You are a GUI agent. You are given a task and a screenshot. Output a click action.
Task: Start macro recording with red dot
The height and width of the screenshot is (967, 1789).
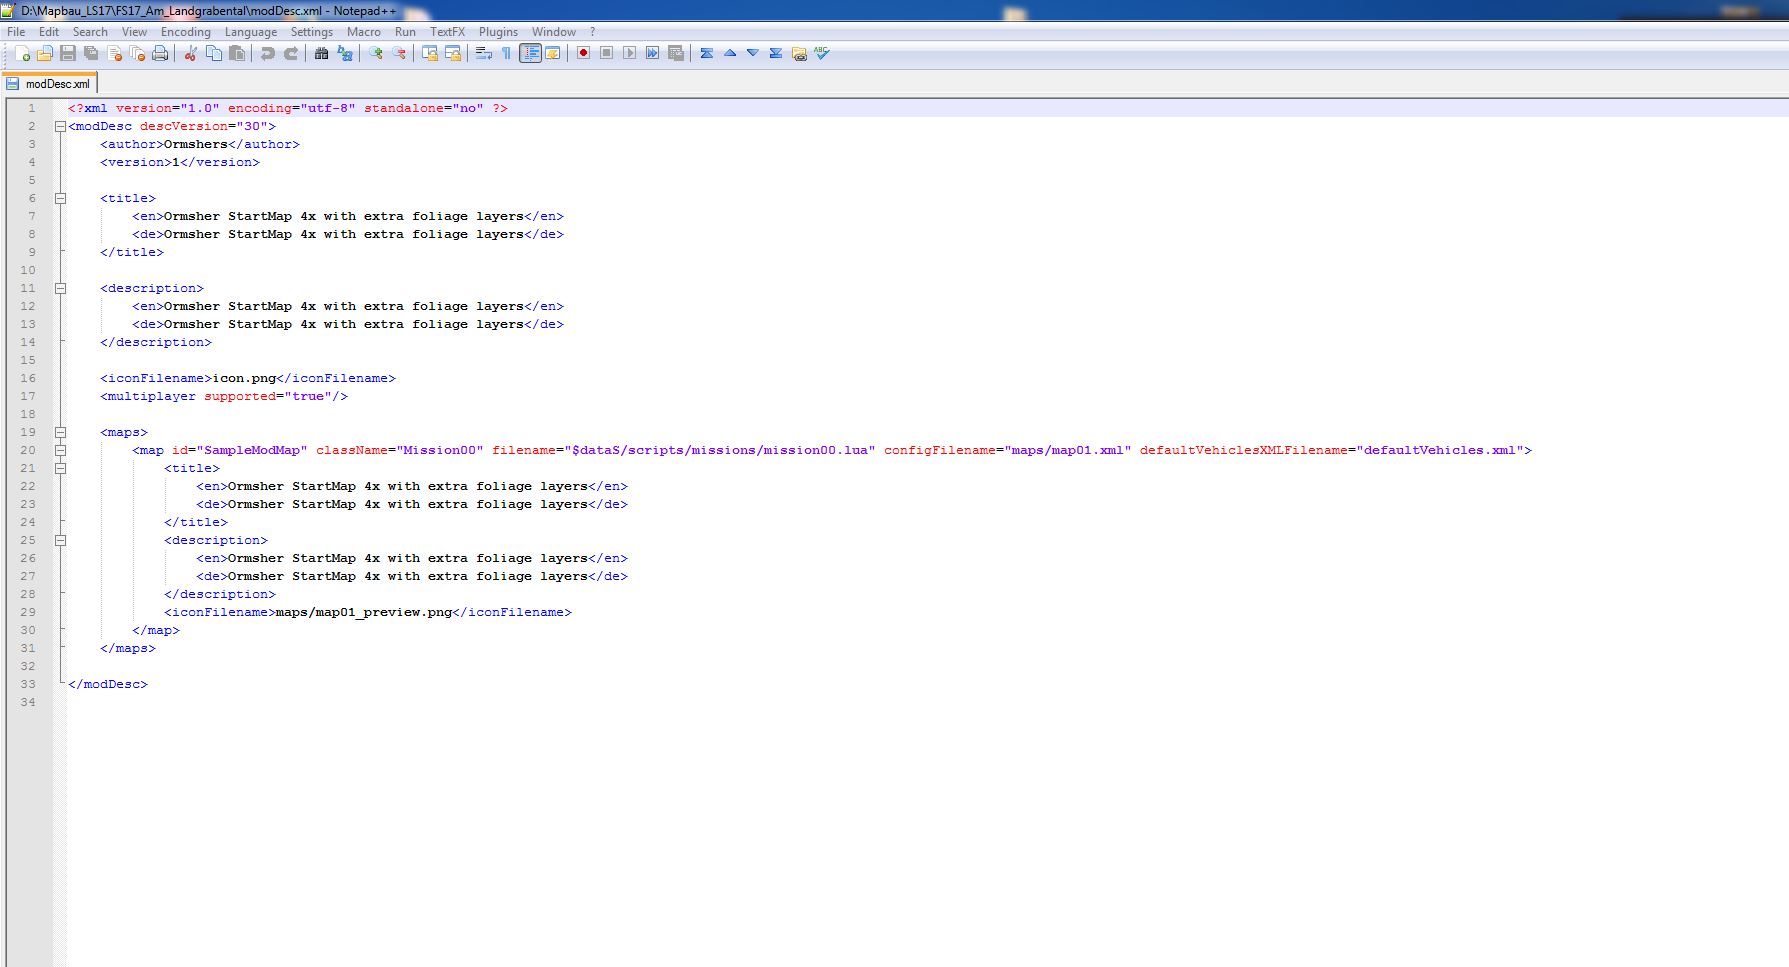coord(583,54)
